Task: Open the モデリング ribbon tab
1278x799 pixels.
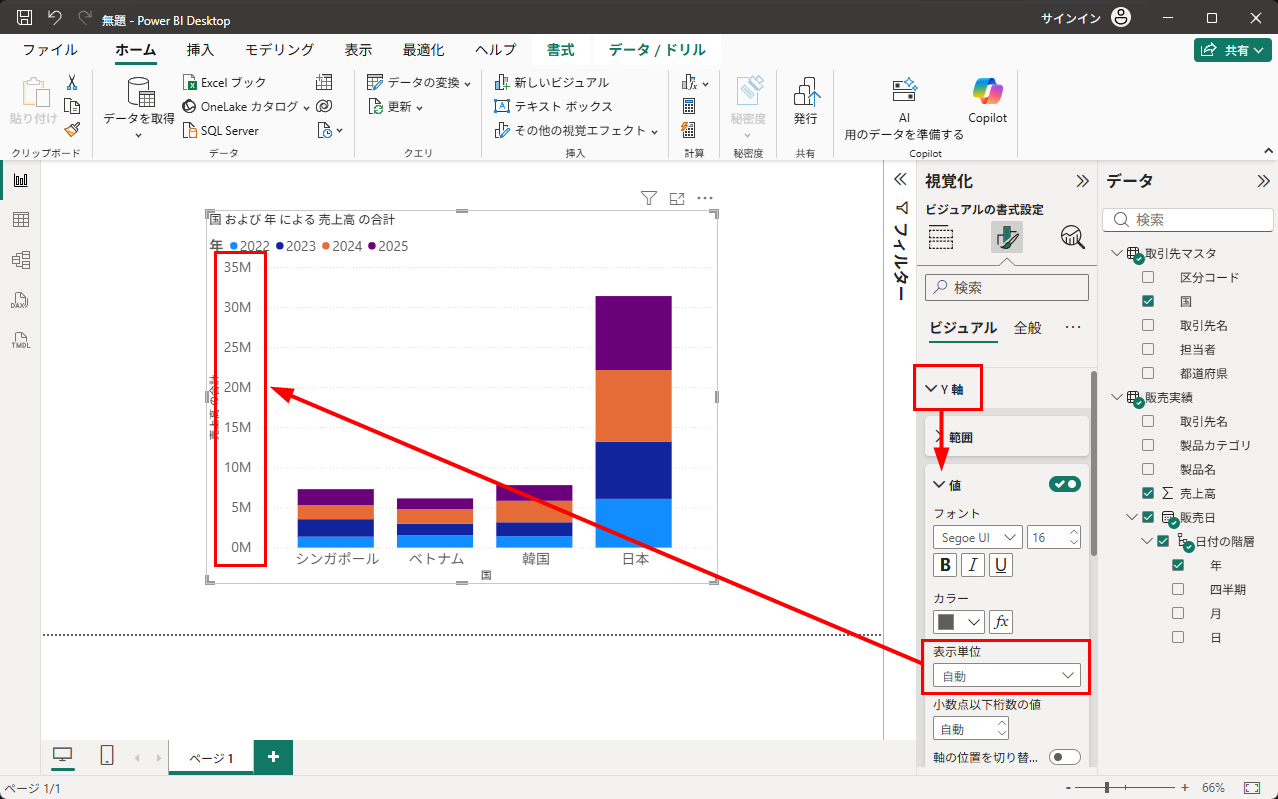Action: [x=280, y=49]
